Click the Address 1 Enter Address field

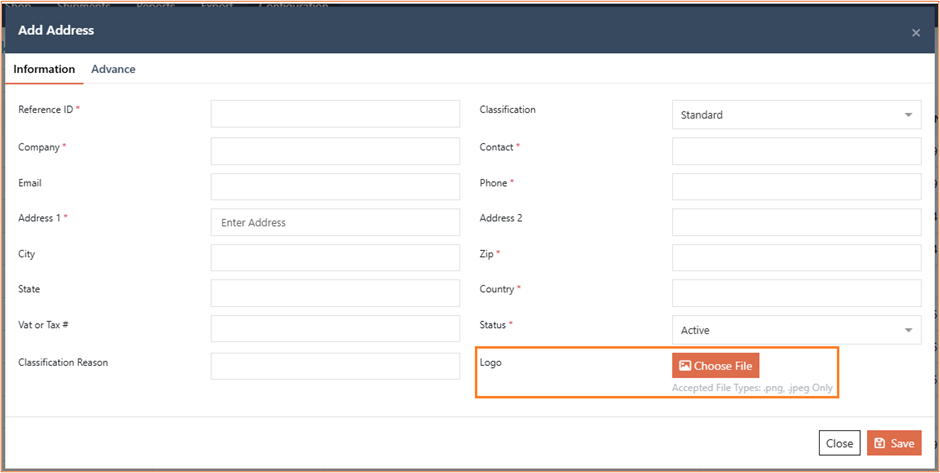click(335, 222)
